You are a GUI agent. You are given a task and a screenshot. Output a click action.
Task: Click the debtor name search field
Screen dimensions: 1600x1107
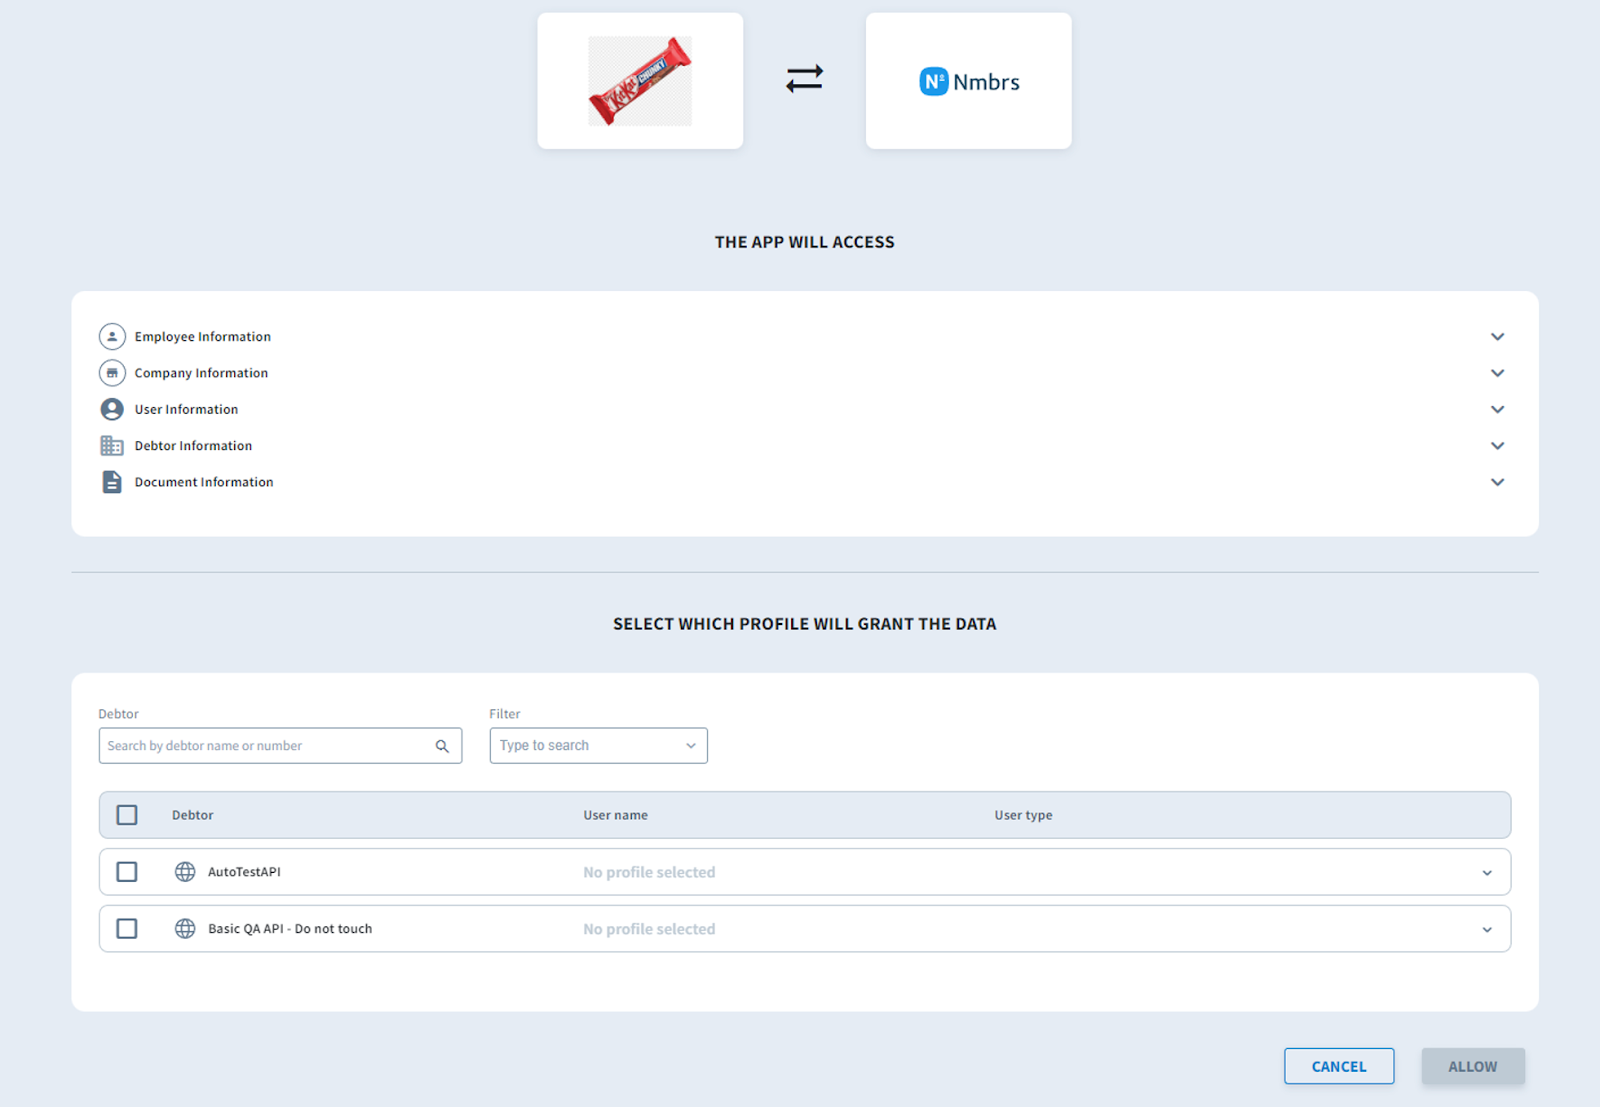pos(280,746)
